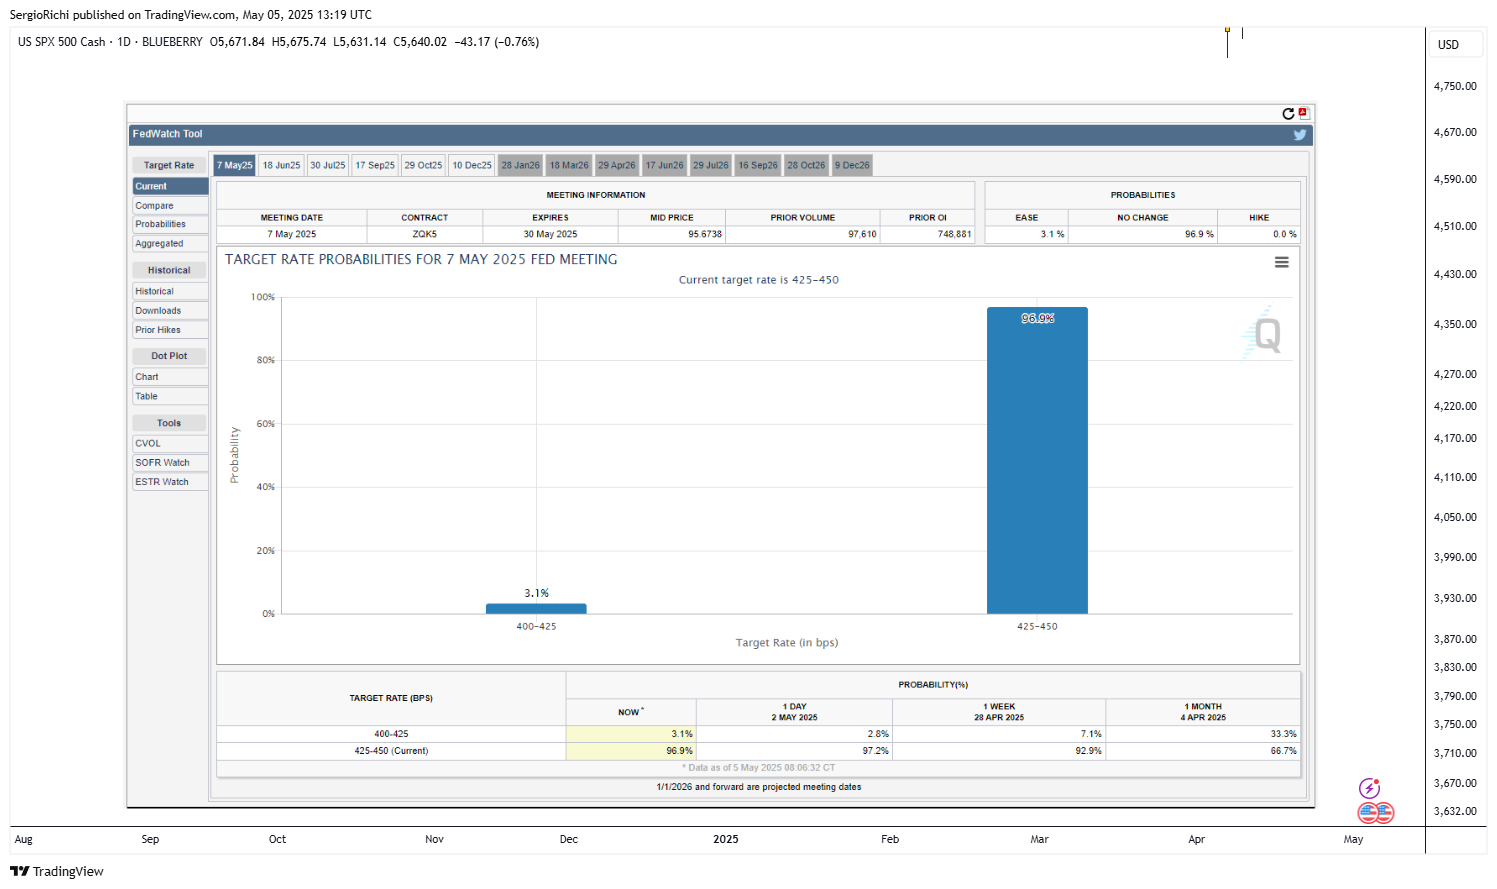Select the 18 Jun25 meeting tab

tap(281, 165)
